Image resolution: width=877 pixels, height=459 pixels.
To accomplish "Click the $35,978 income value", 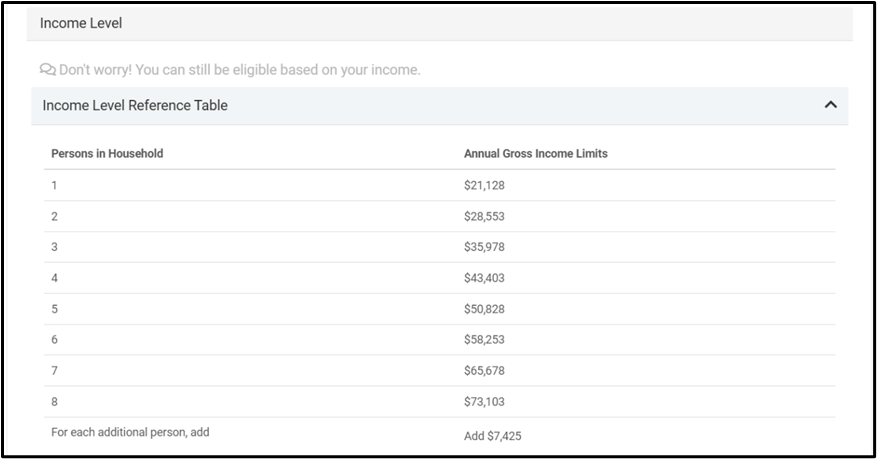I will (485, 247).
